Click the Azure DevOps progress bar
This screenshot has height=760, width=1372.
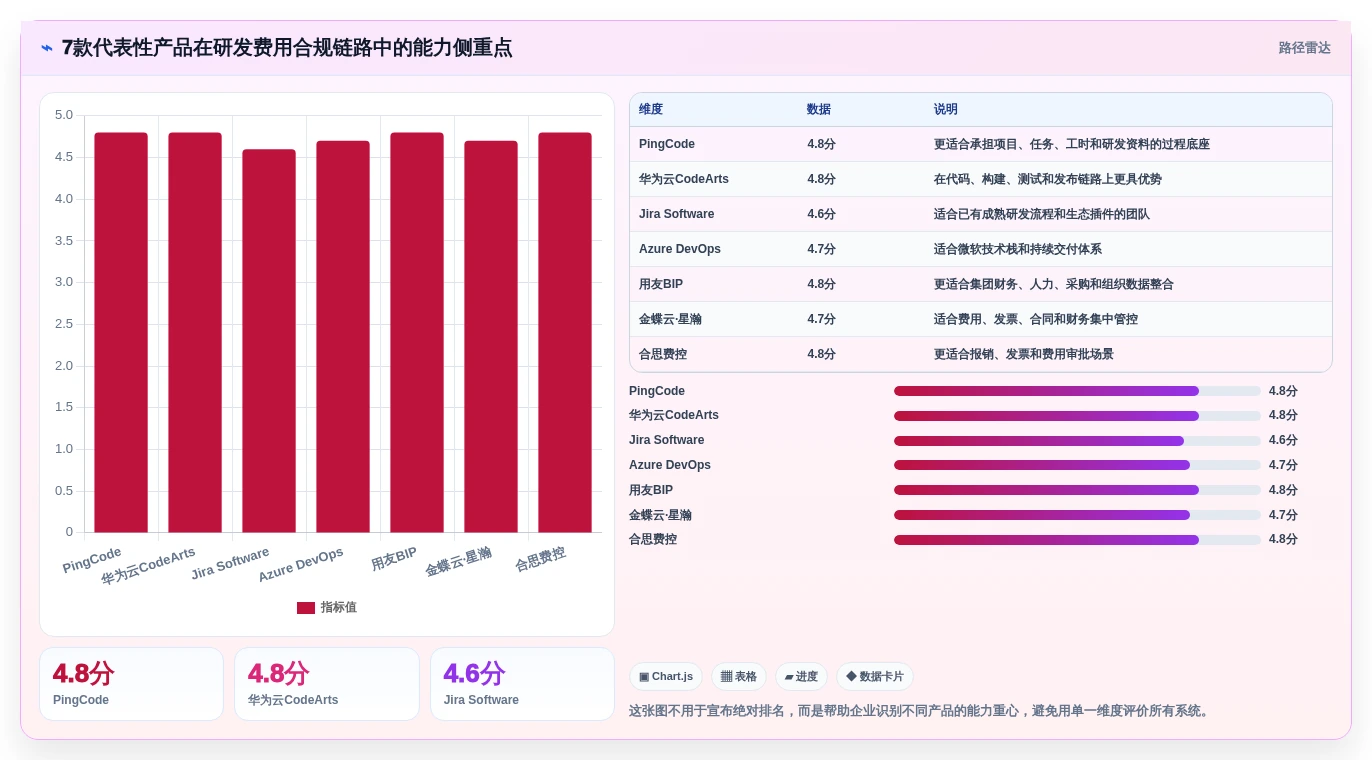[x=1077, y=465]
